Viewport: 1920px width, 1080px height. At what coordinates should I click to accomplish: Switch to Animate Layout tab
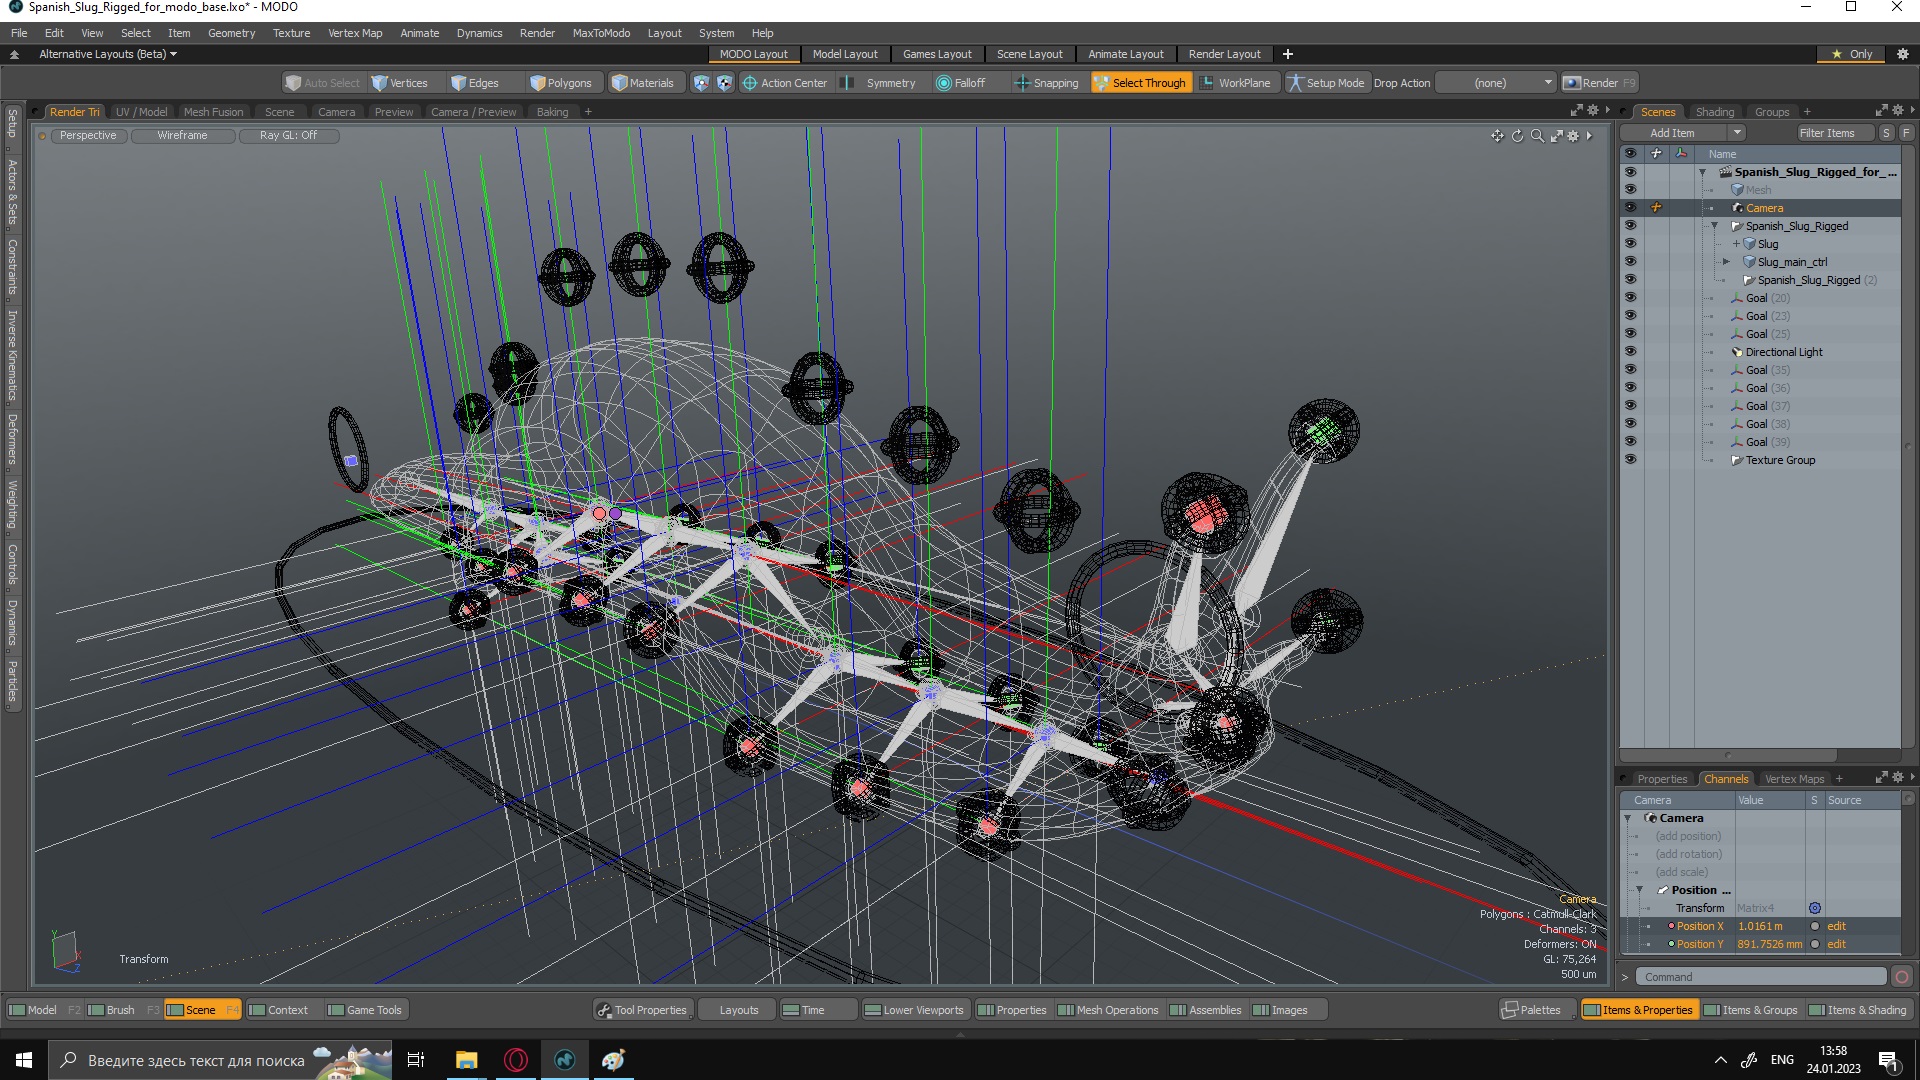(1125, 54)
